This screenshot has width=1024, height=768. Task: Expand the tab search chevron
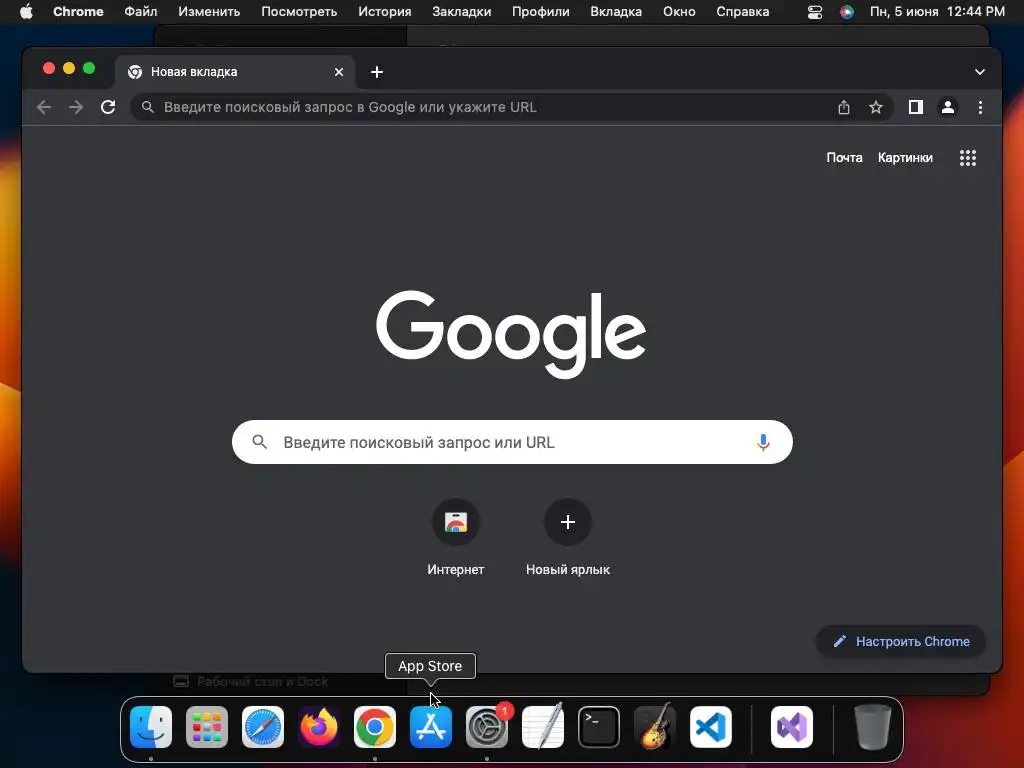coord(980,72)
